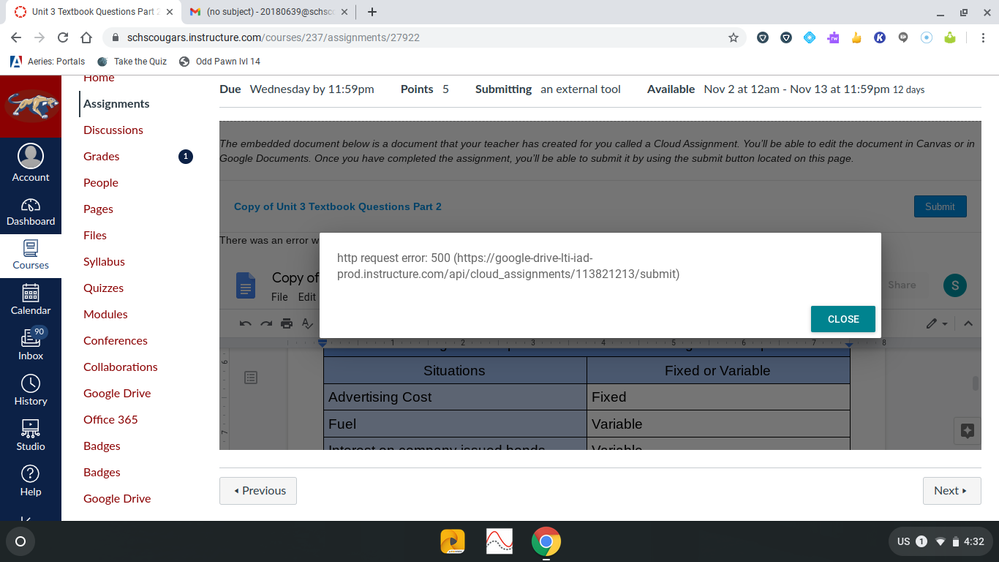This screenshot has width=999, height=562.
Task: Open the Grades course link
Action: [x=101, y=156]
